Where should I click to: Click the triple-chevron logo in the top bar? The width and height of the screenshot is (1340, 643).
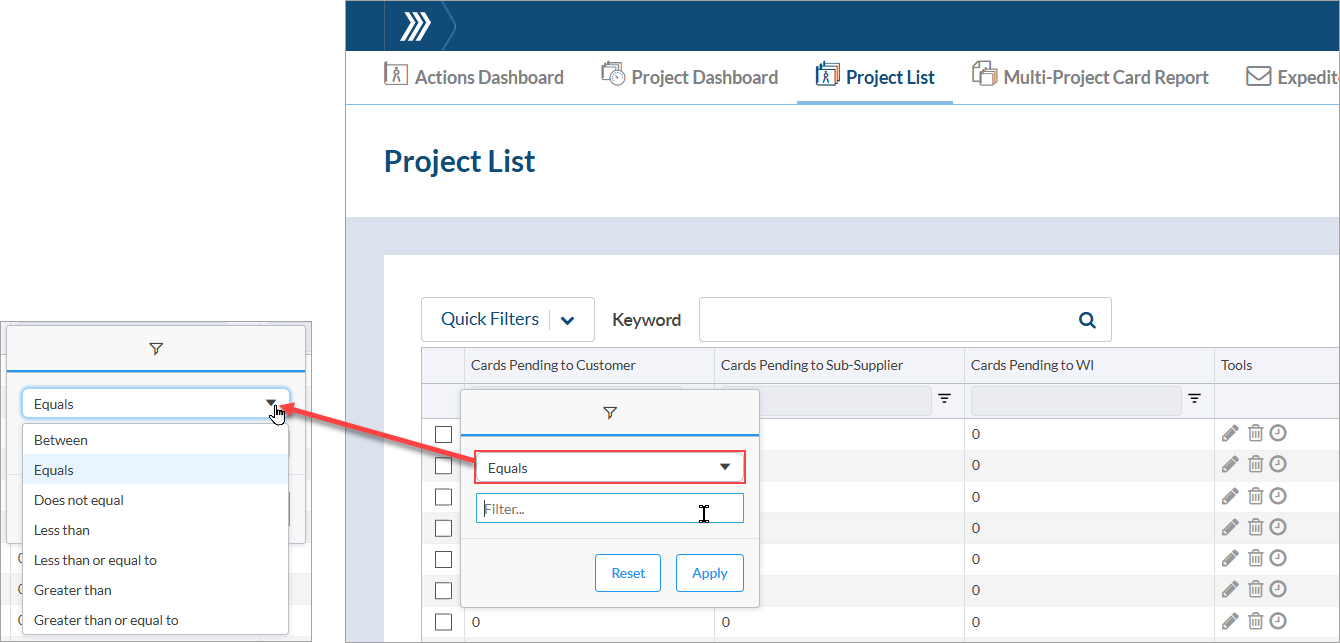pos(415,27)
